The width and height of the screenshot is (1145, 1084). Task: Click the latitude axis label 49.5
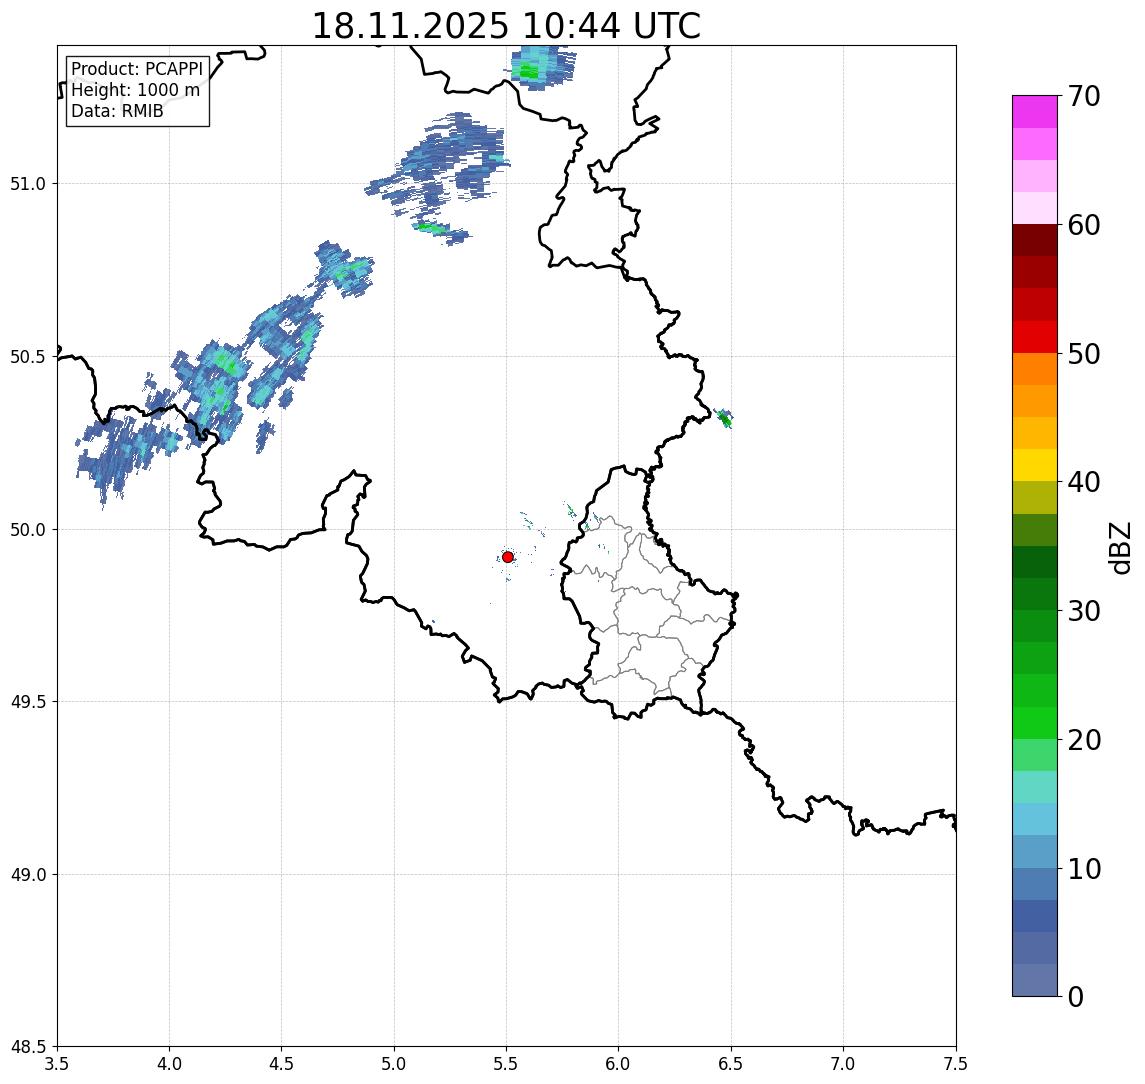(28, 701)
